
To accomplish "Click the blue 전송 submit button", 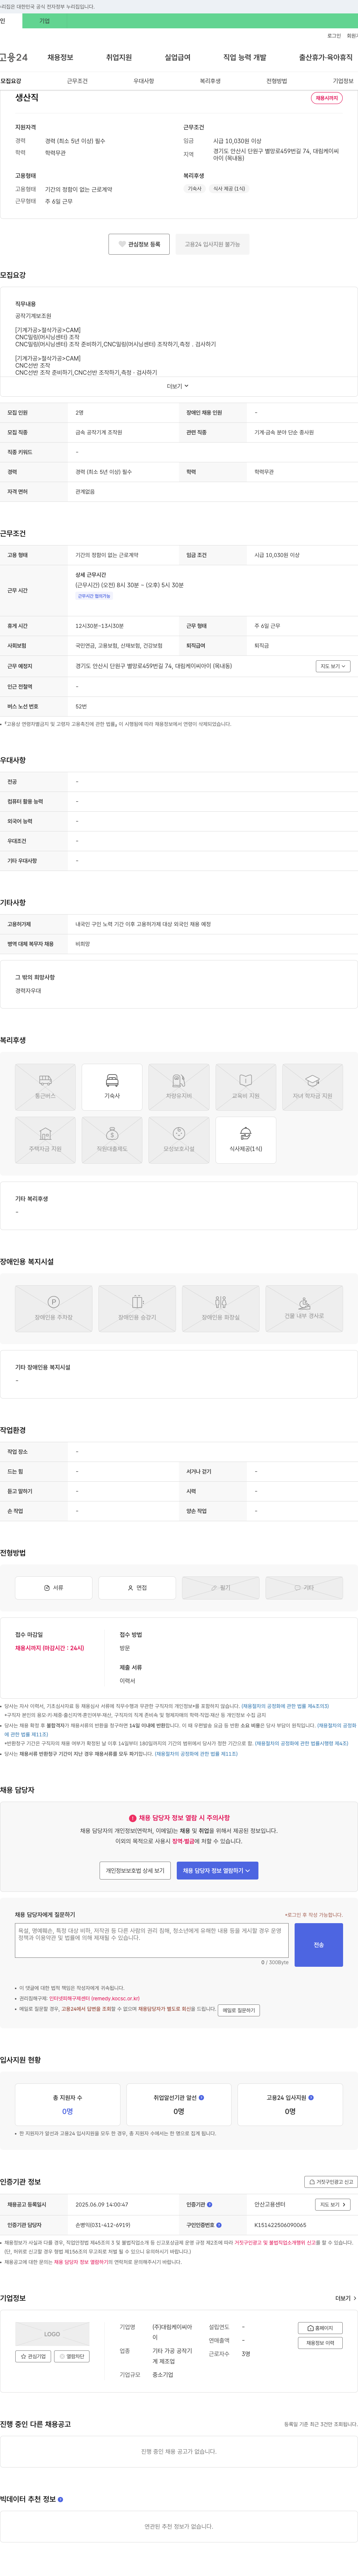I will click(319, 1945).
